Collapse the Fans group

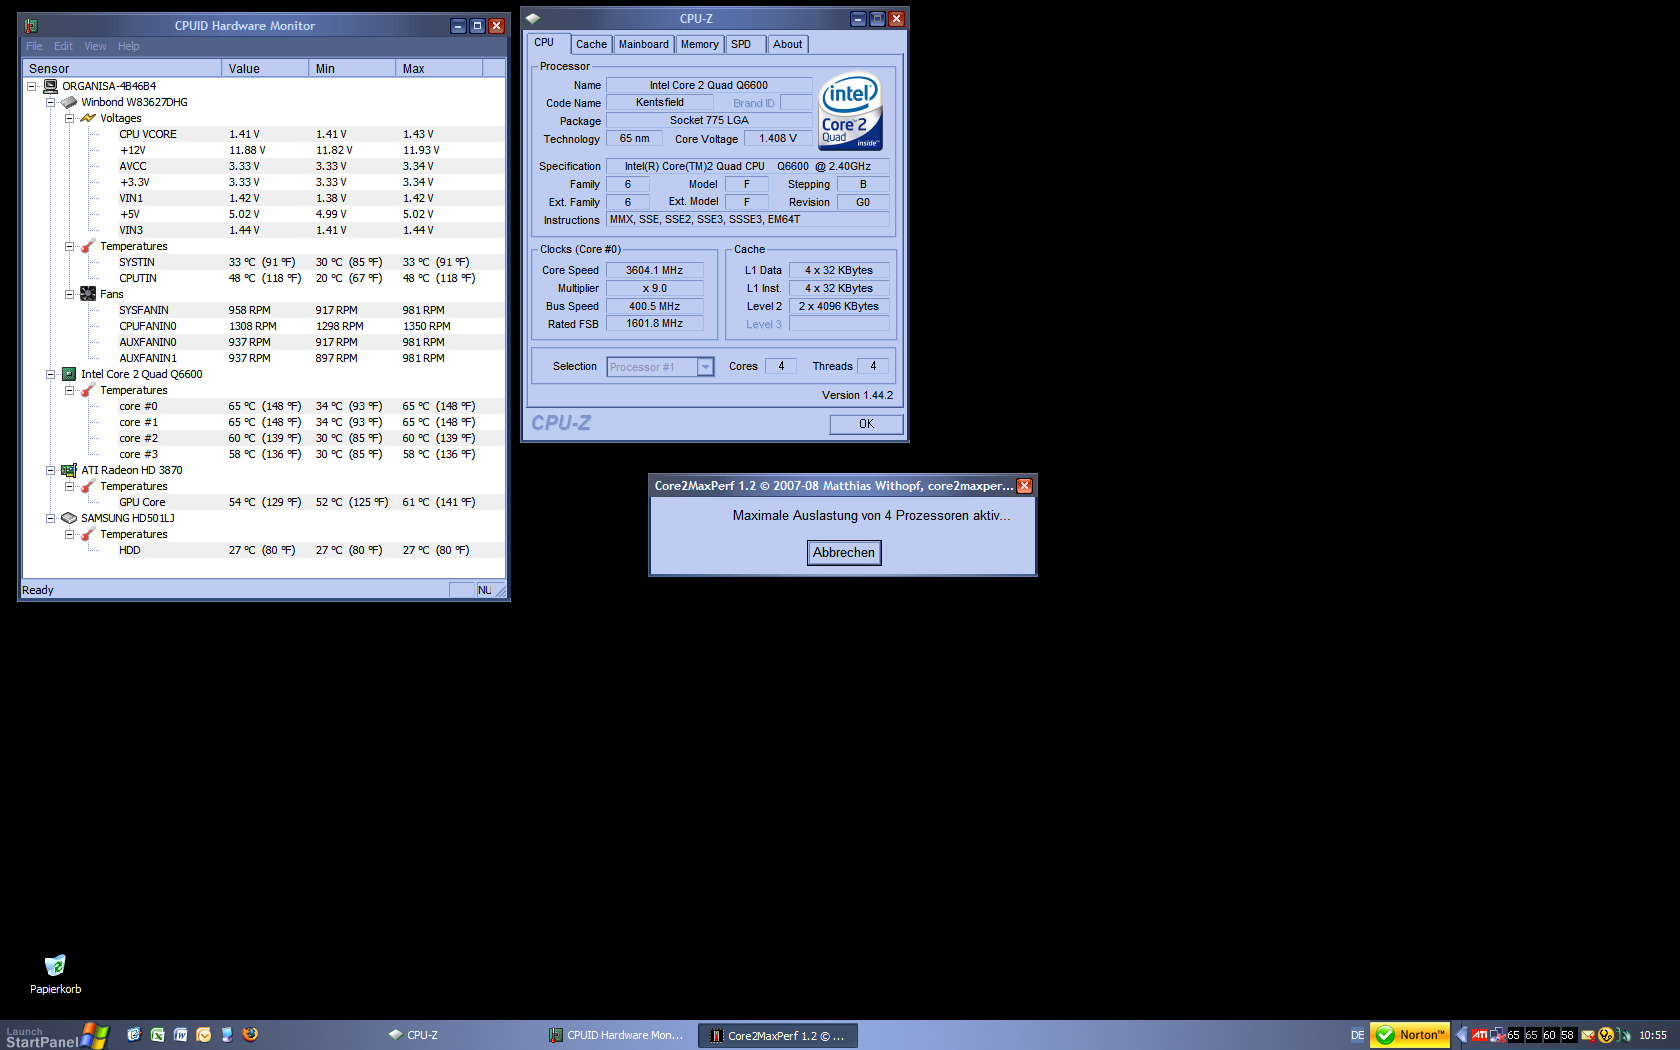(69, 294)
